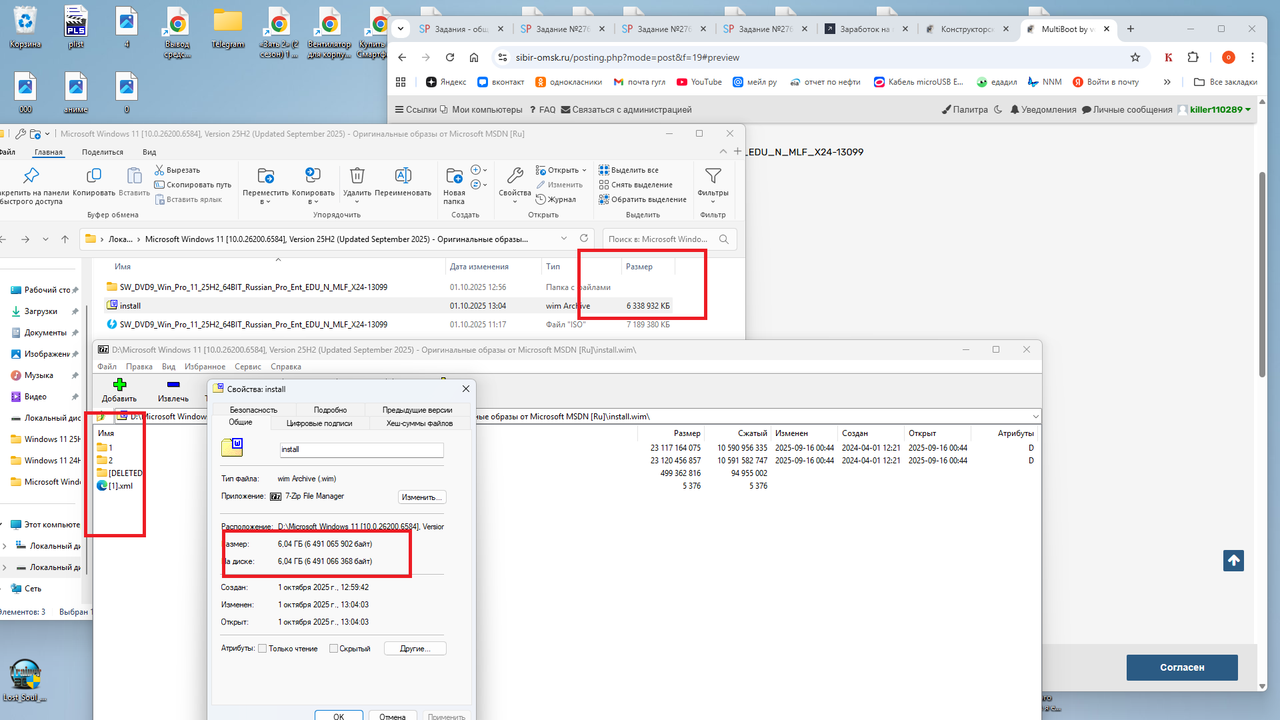Click the Изменить... button in properties

click(422, 497)
